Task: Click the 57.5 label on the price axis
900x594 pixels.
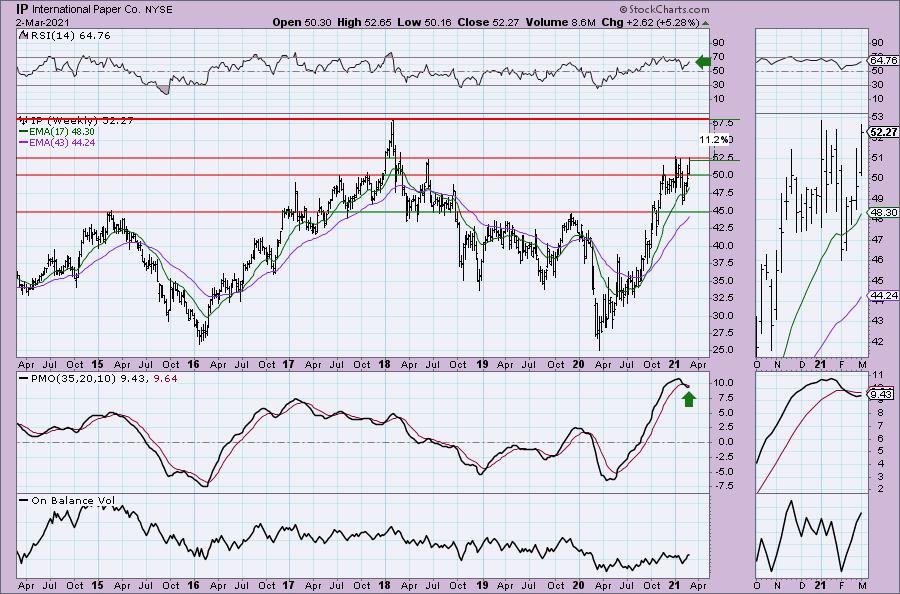Action: (722, 123)
